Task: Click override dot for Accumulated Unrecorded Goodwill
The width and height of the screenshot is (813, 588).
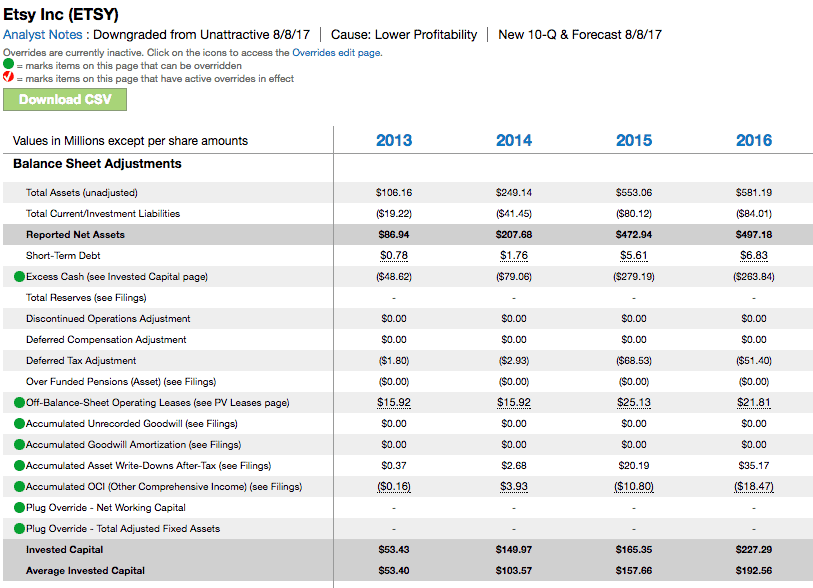Action: (x=19, y=424)
